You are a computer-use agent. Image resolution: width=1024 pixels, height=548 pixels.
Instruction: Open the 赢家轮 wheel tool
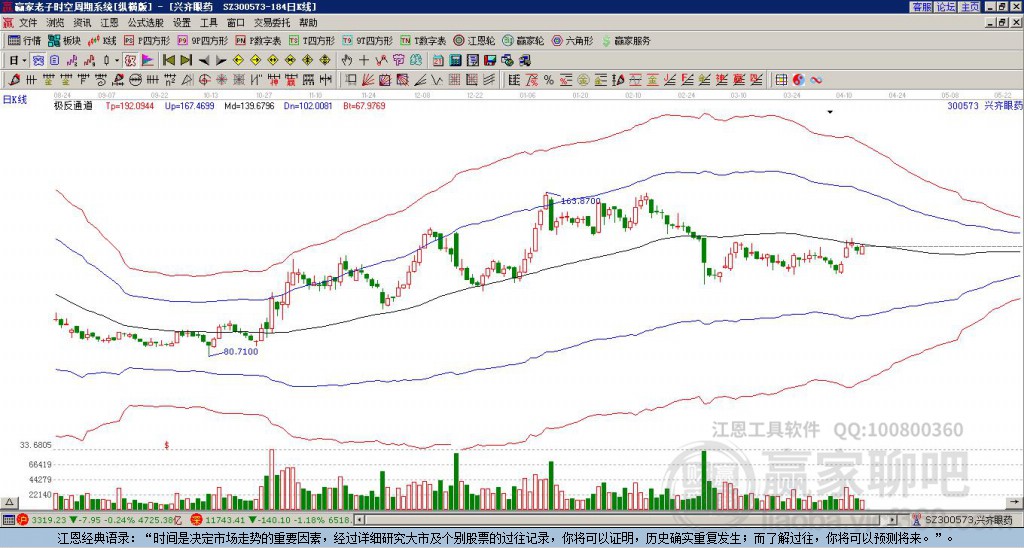pyautogui.click(x=523, y=40)
